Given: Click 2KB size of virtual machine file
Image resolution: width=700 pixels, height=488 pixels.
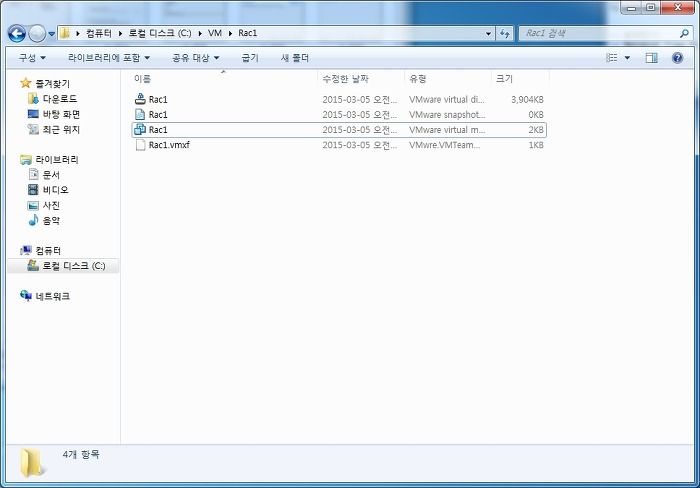Looking at the screenshot, I should coord(536,130).
